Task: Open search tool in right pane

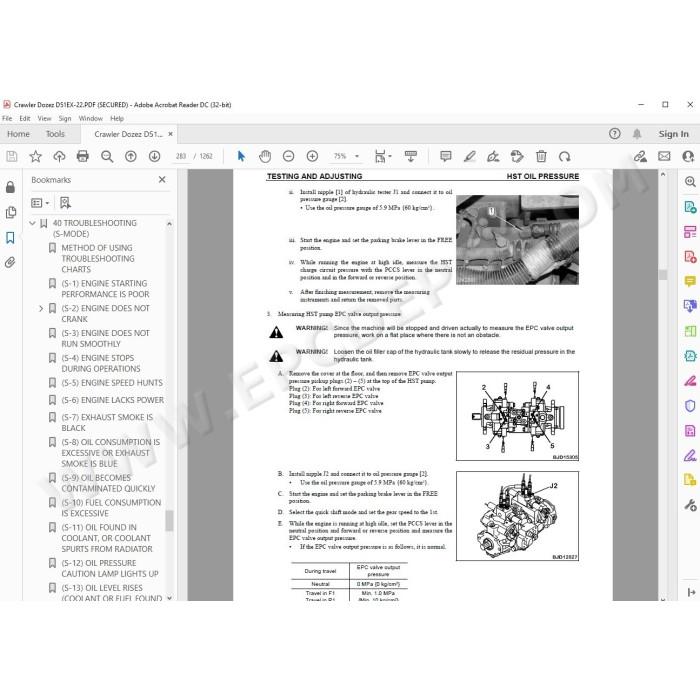Action: point(690,181)
